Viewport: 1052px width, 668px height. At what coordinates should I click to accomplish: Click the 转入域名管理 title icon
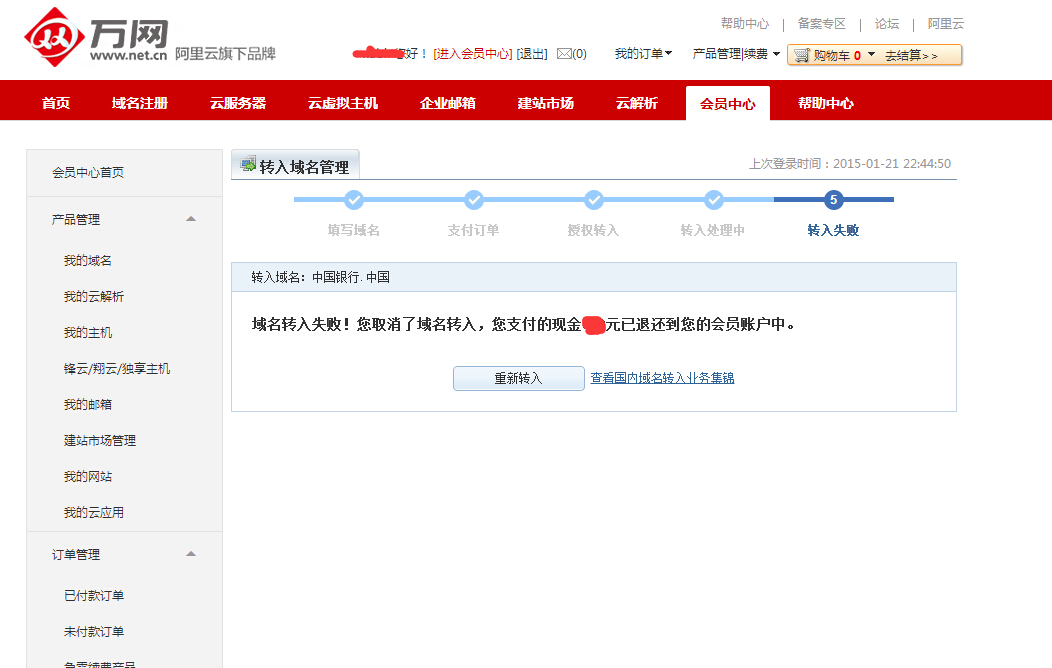[248, 164]
